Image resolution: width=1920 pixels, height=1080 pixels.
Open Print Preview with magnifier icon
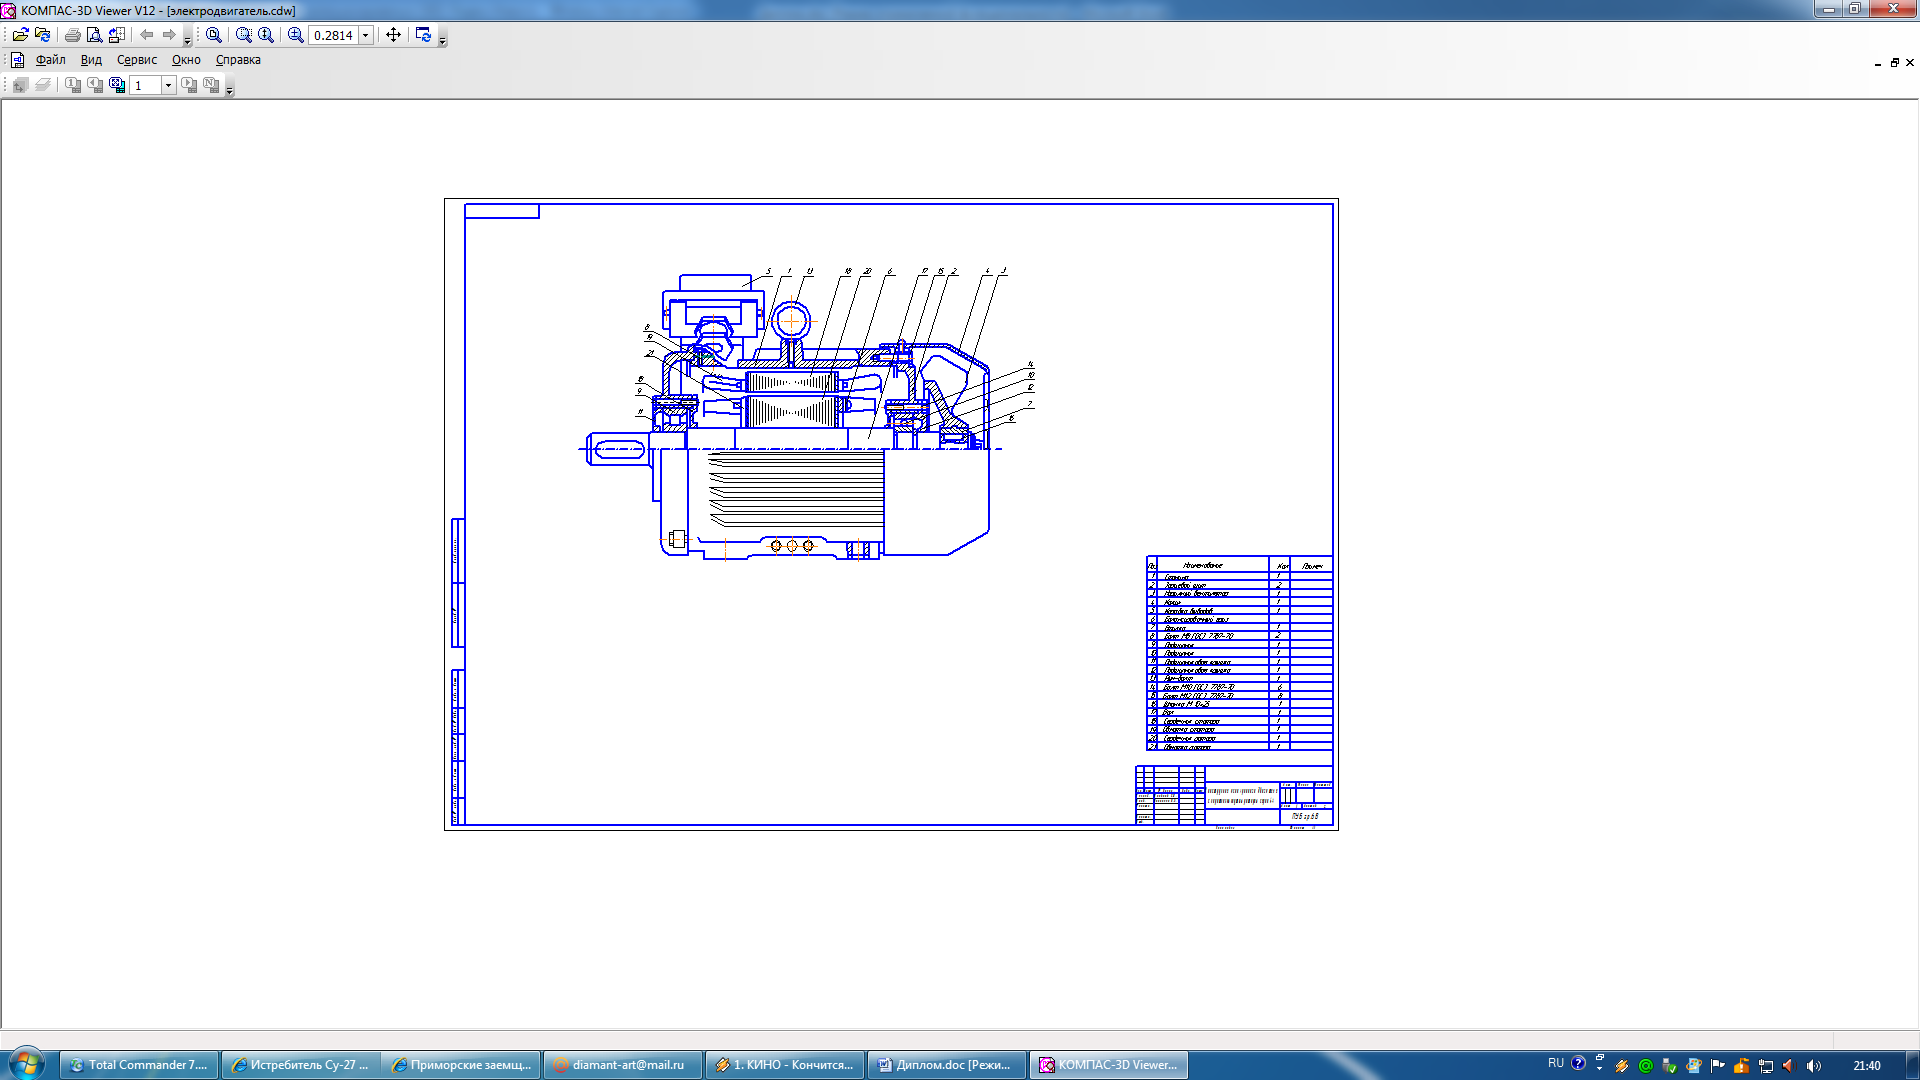pyautogui.click(x=94, y=35)
